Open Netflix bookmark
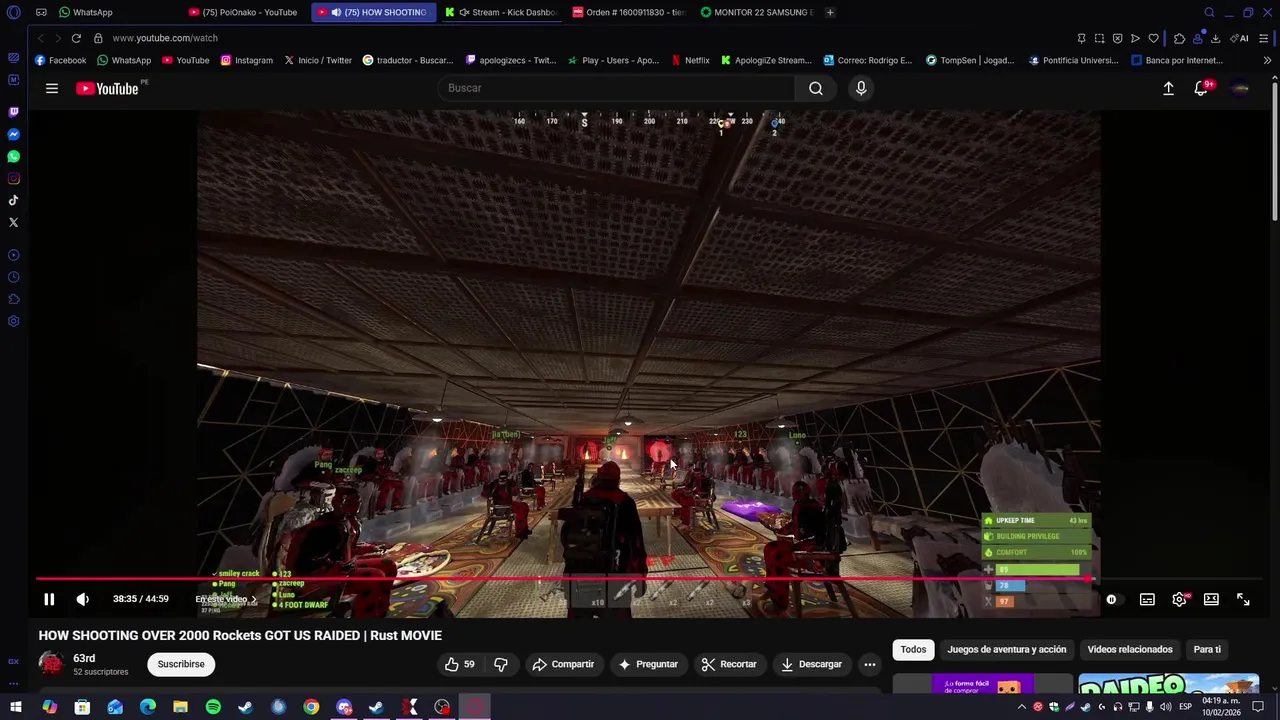This screenshot has width=1280, height=720. 691,60
